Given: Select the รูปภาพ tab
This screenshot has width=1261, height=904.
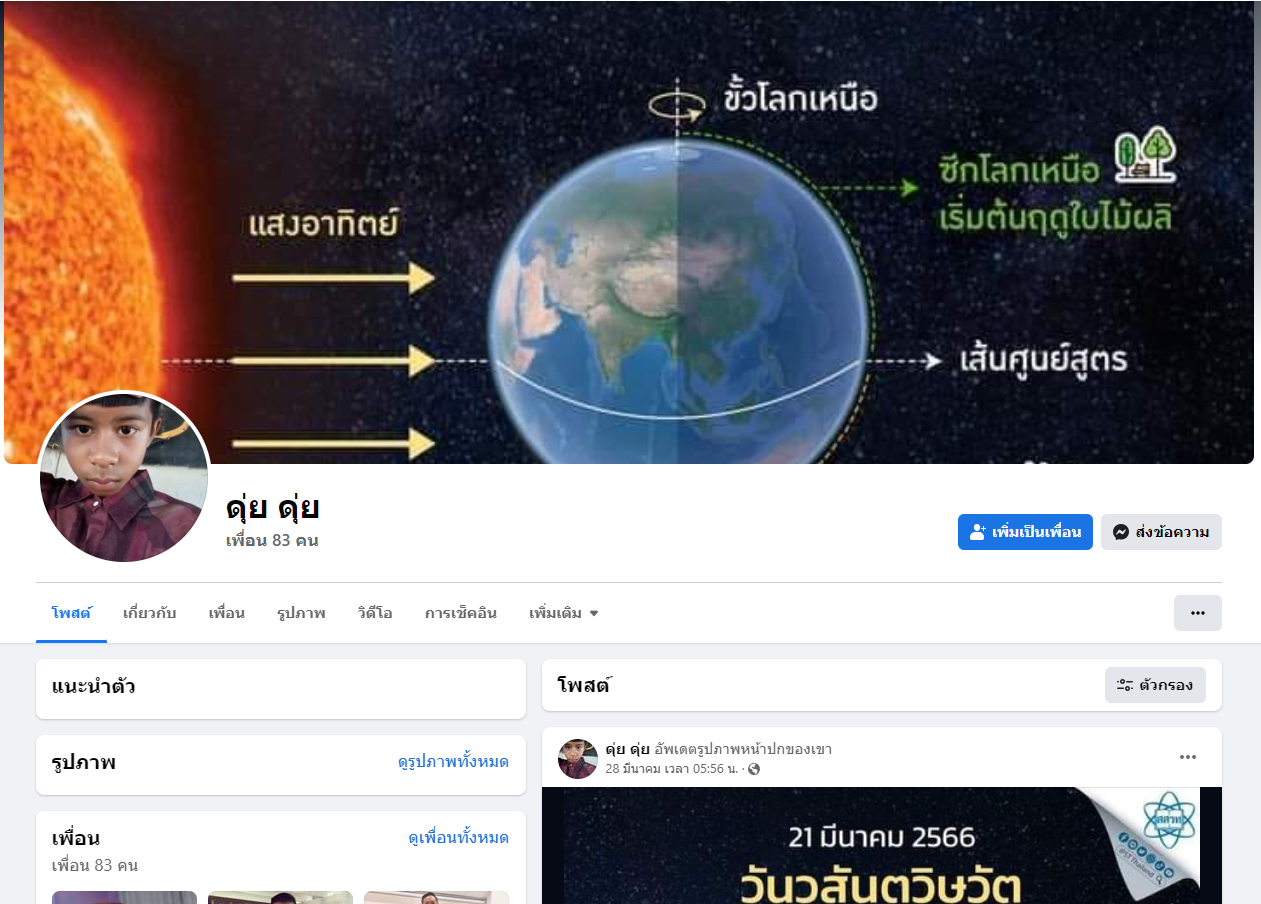Looking at the screenshot, I should pyautogui.click(x=301, y=613).
